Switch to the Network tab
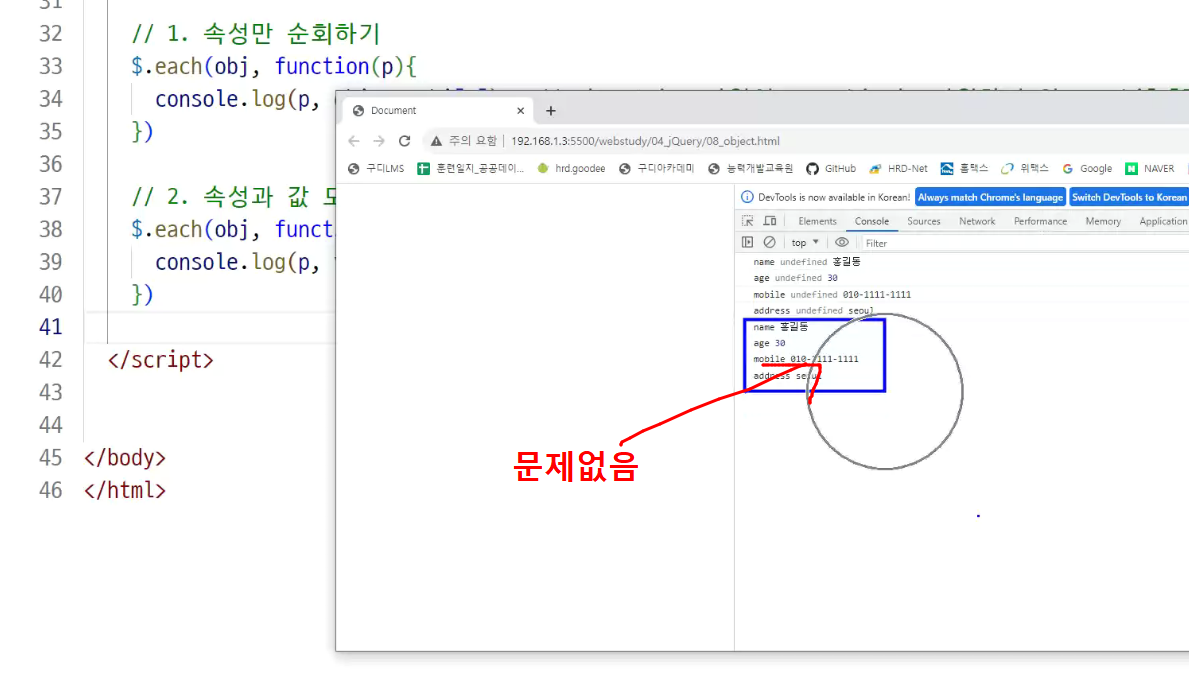1189x699 pixels. point(977,221)
